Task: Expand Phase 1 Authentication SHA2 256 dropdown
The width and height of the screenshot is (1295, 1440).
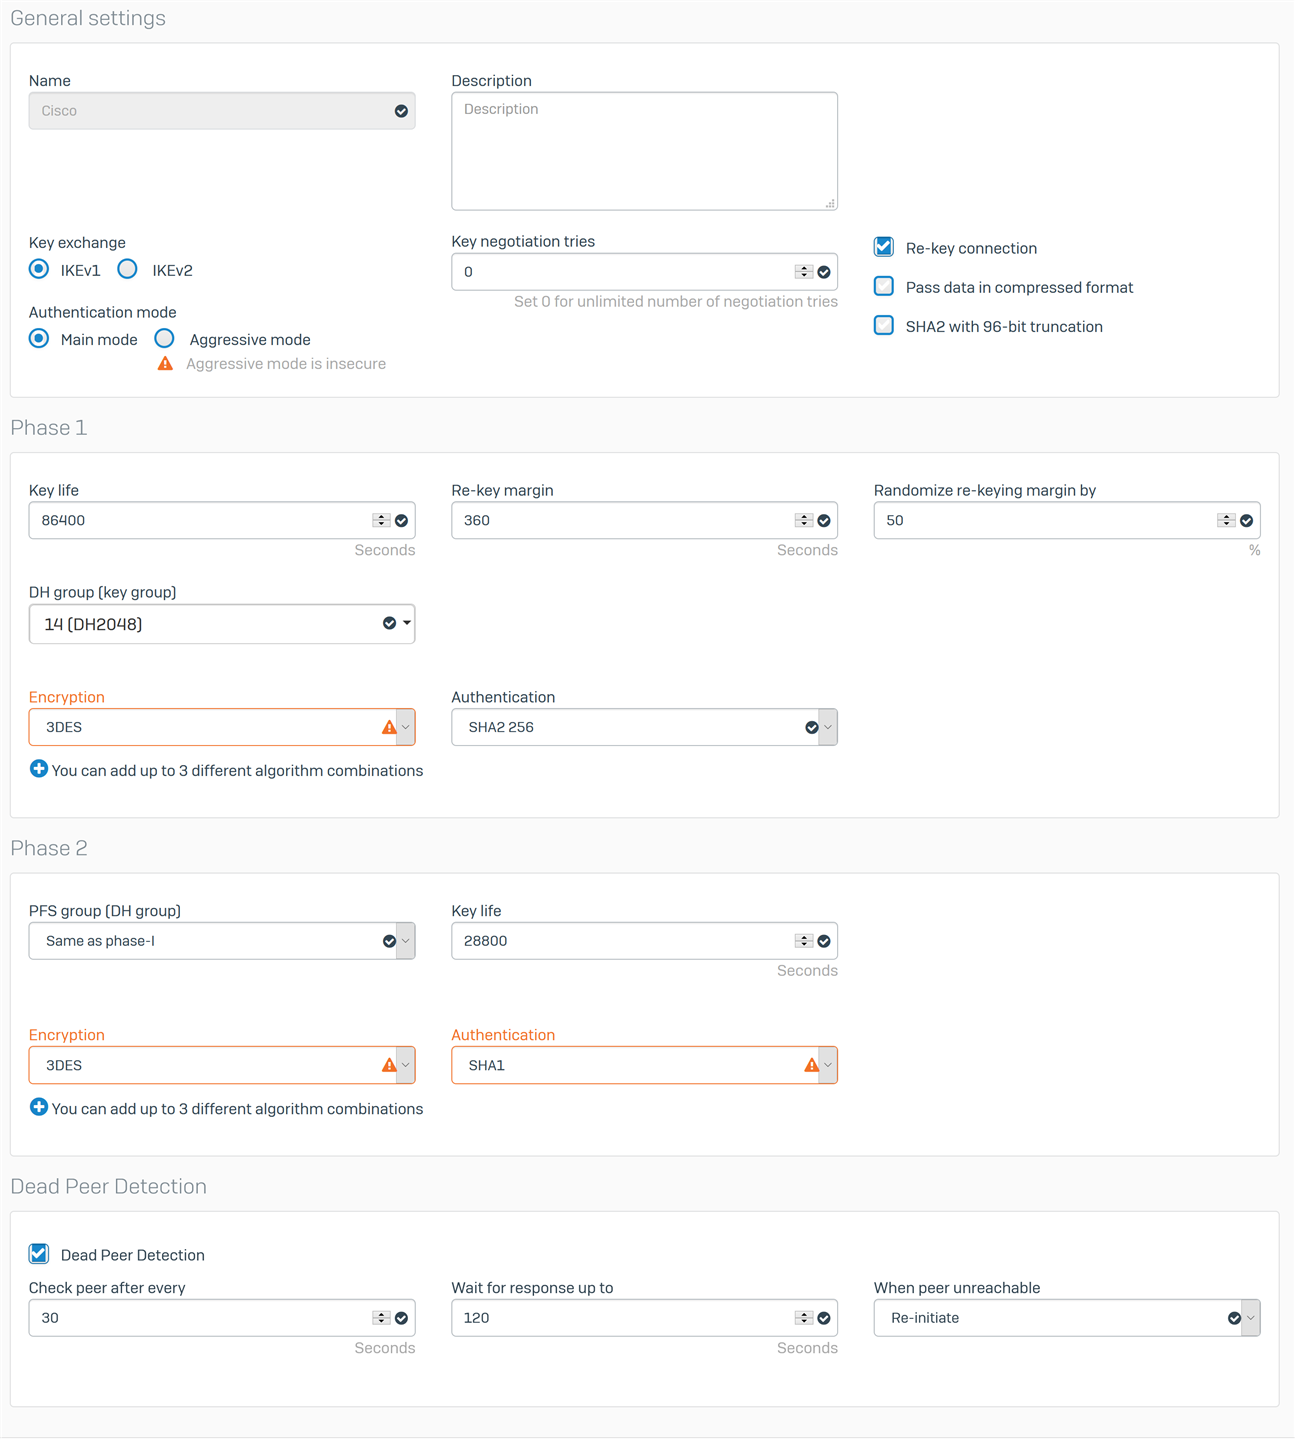Action: pos(644,727)
